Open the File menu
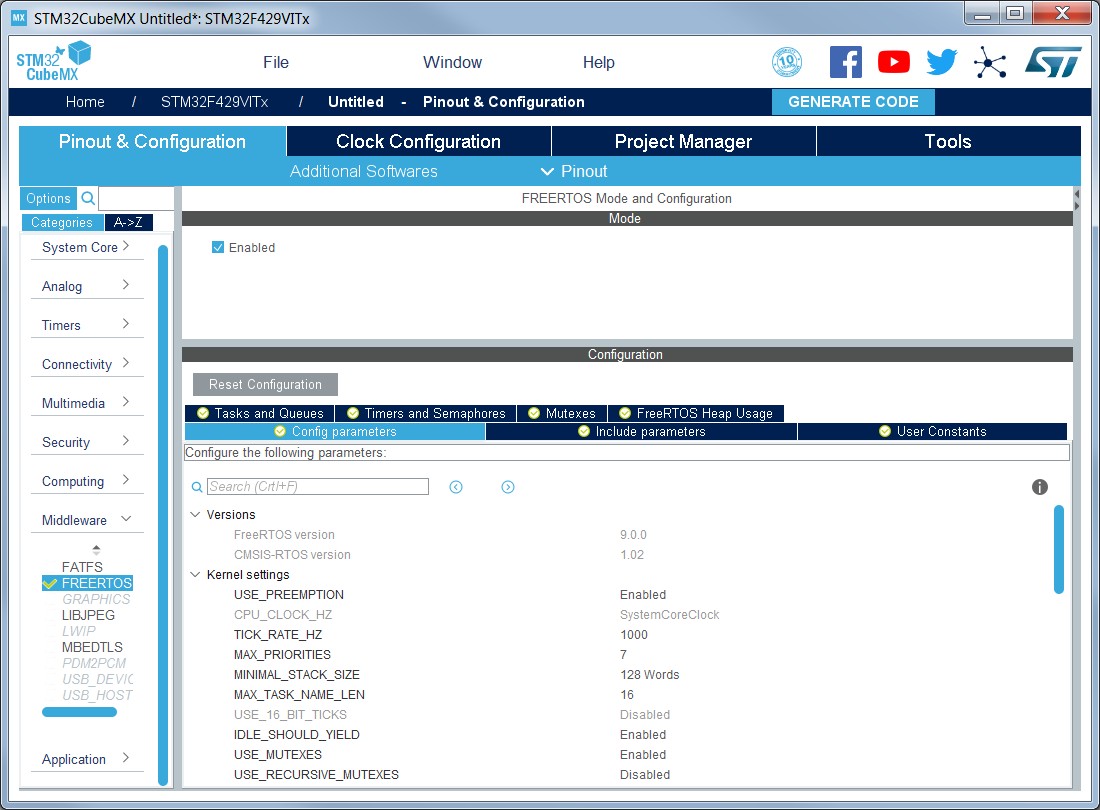The width and height of the screenshot is (1100, 810). pyautogui.click(x=276, y=62)
